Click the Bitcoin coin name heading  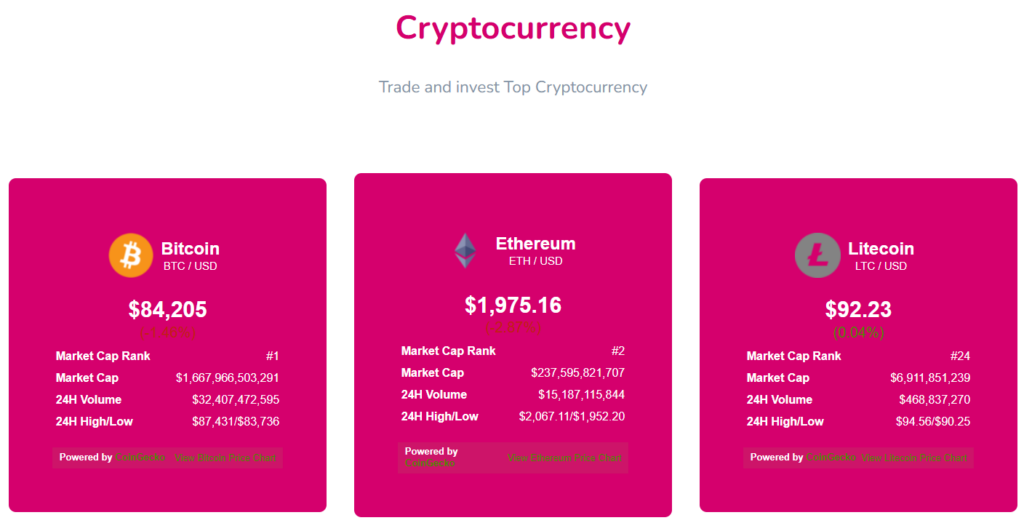click(190, 249)
